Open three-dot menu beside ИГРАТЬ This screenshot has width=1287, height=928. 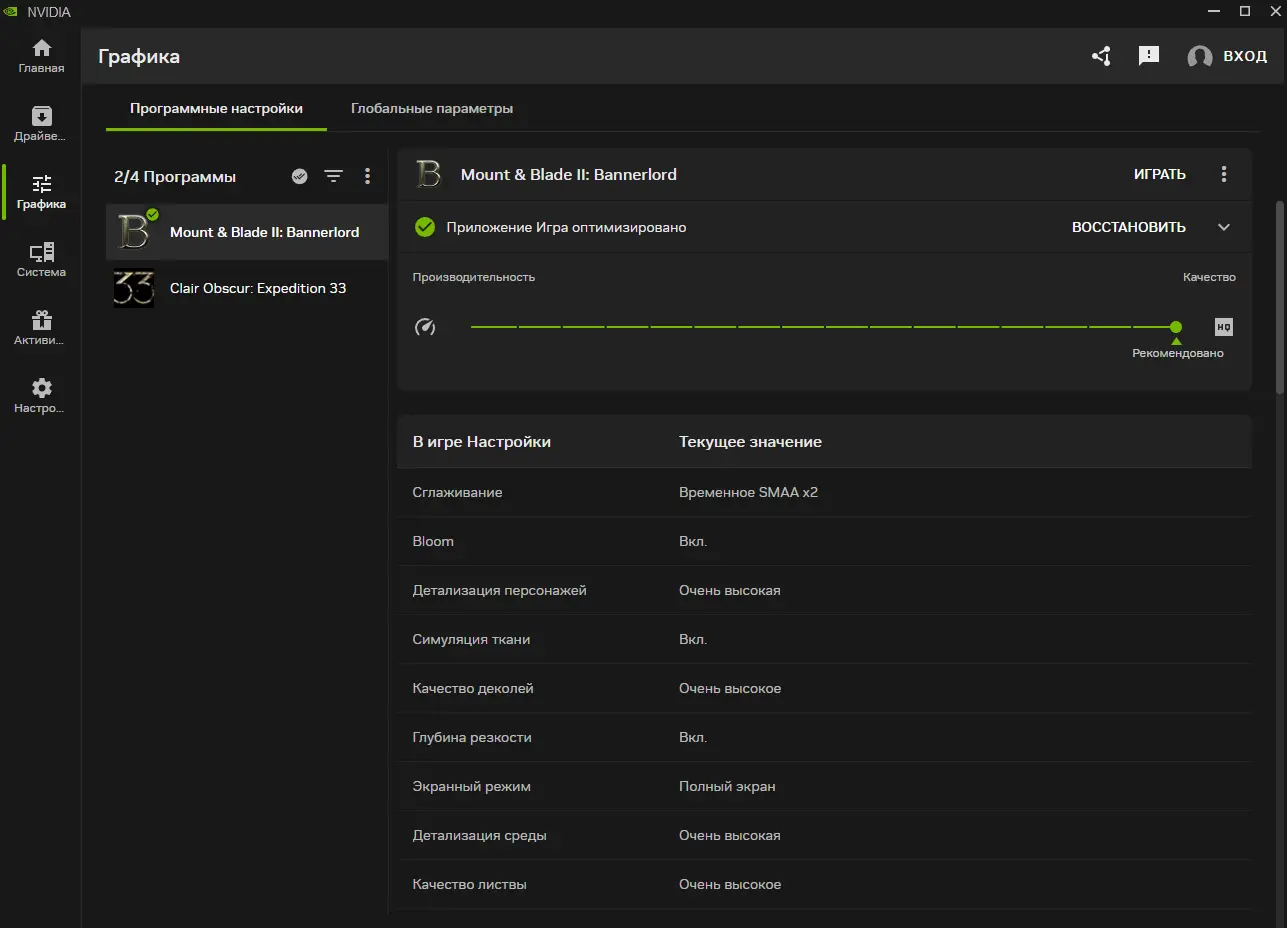point(1224,174)
